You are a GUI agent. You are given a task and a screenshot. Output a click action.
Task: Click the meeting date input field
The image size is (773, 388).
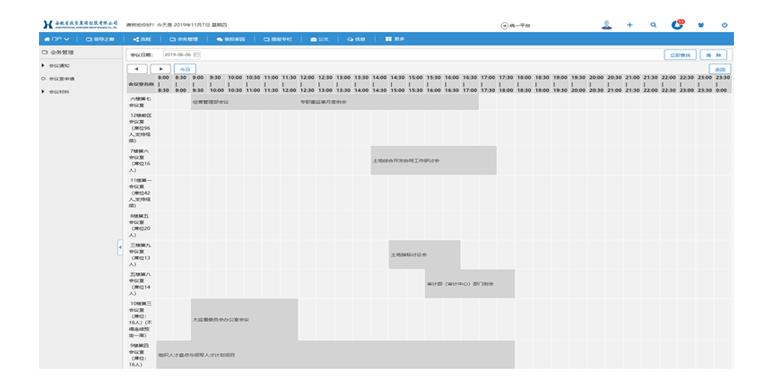pos(181,55)
